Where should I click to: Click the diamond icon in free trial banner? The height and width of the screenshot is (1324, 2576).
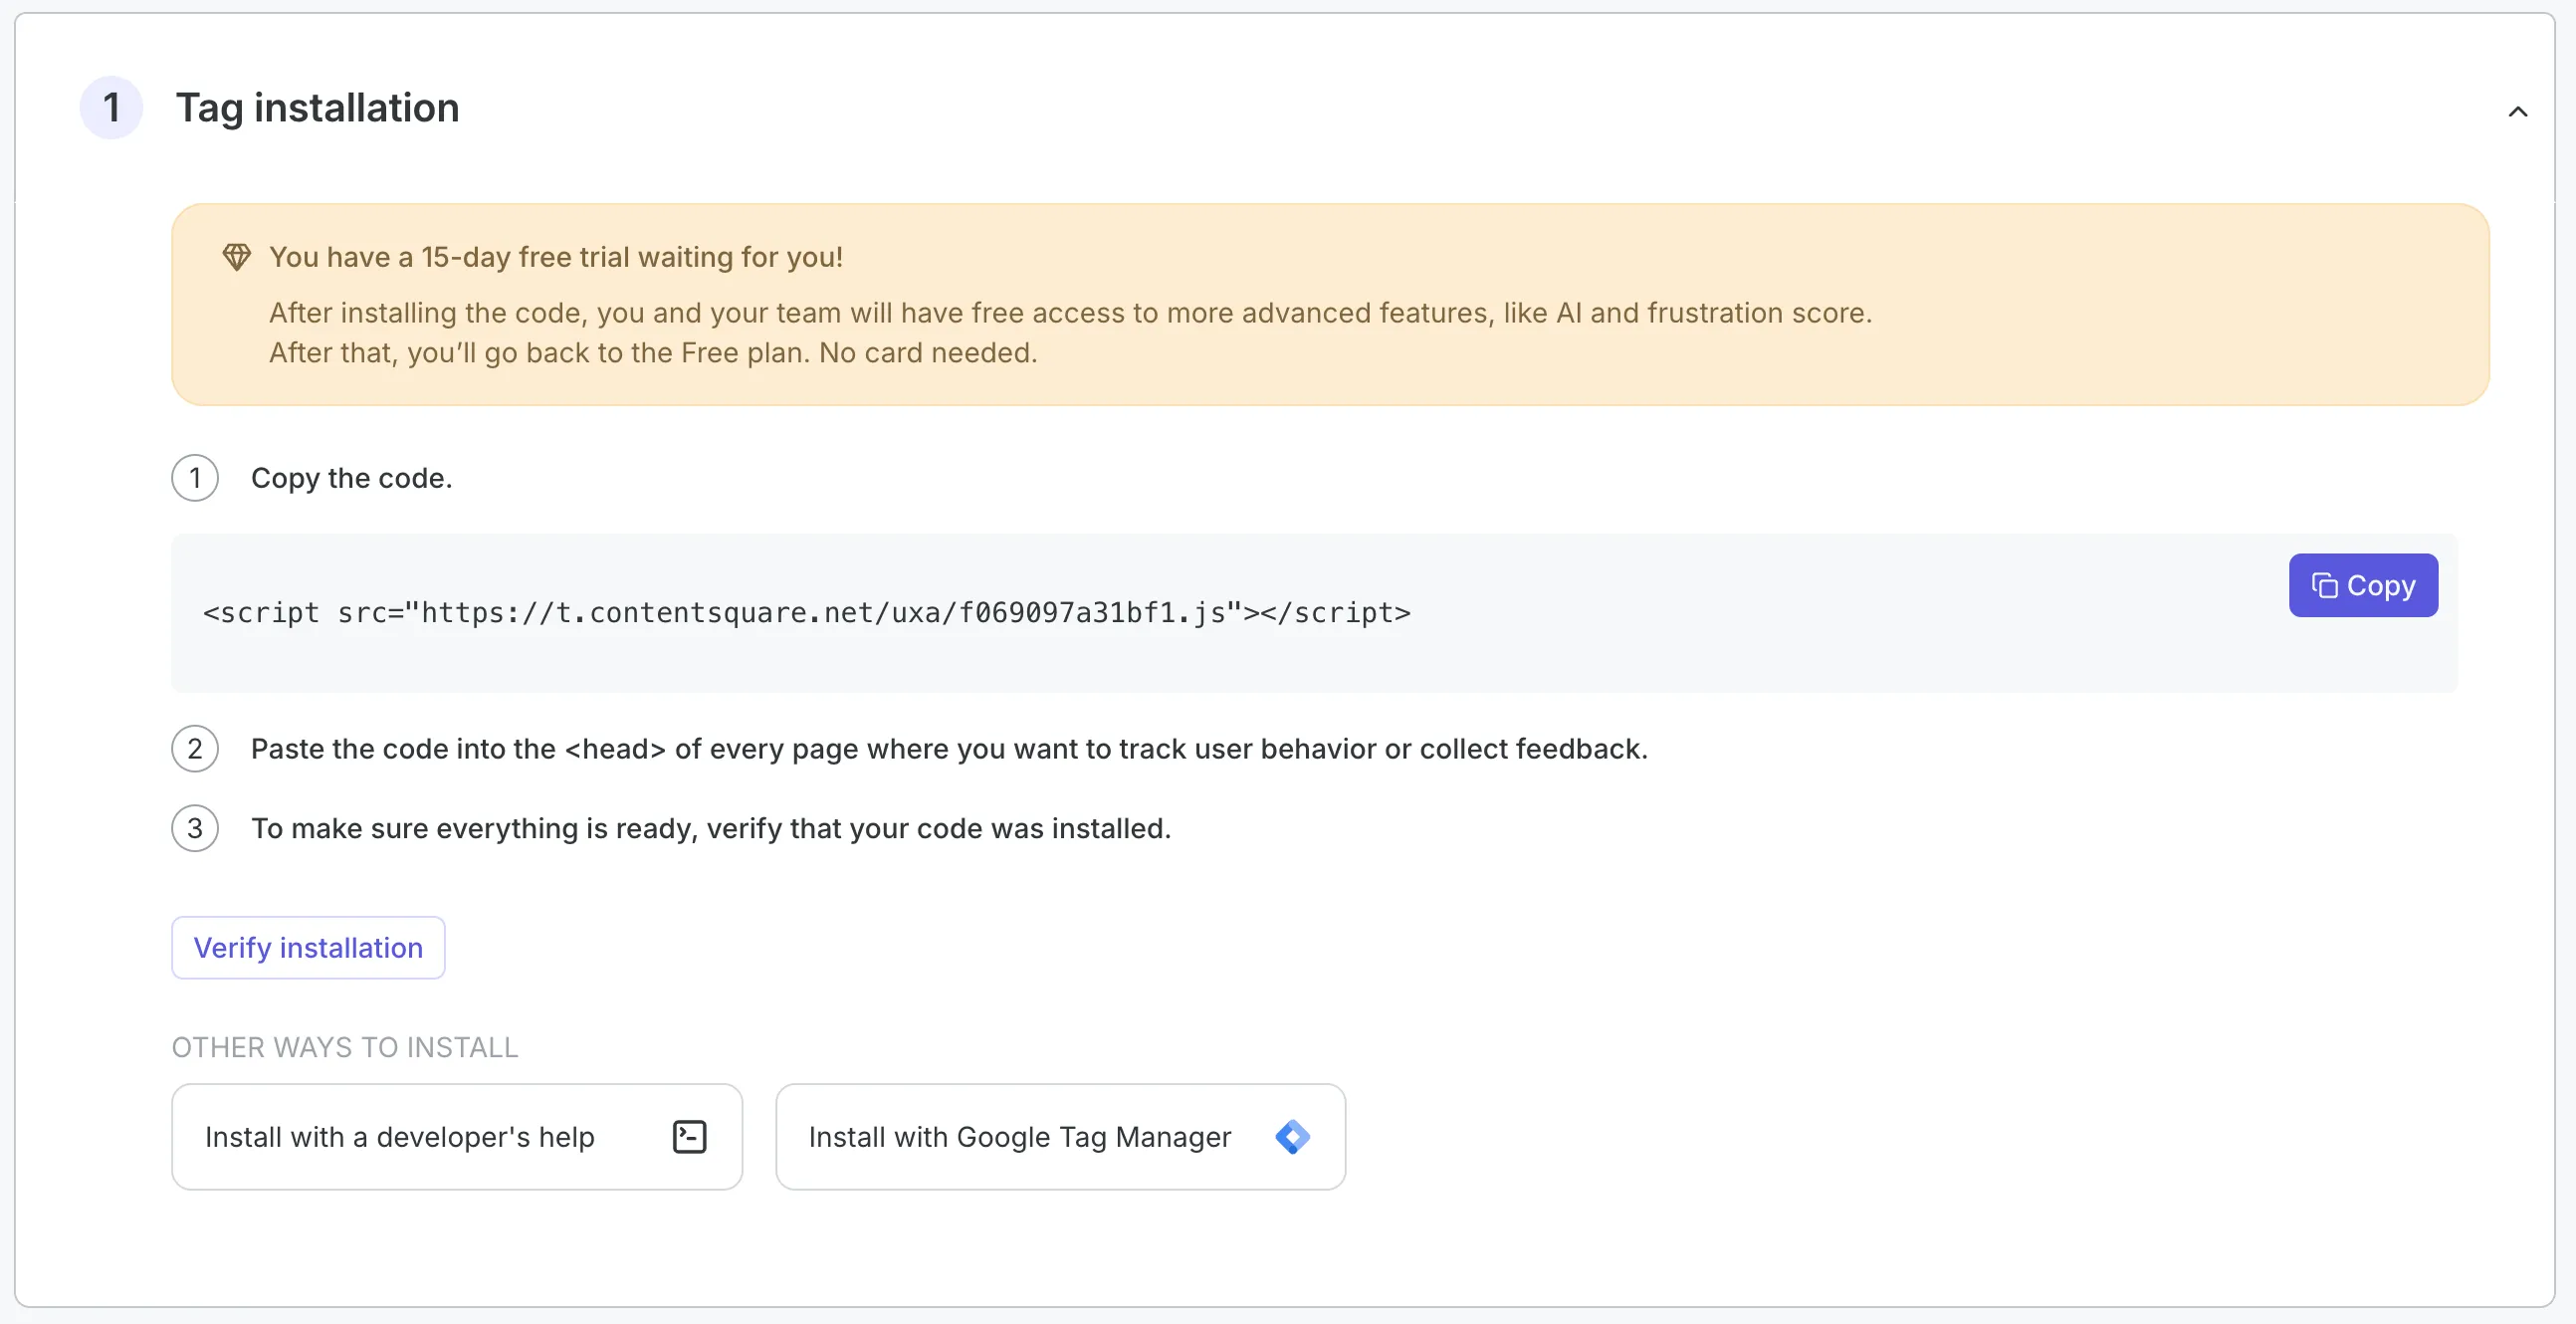pos(236,257)
